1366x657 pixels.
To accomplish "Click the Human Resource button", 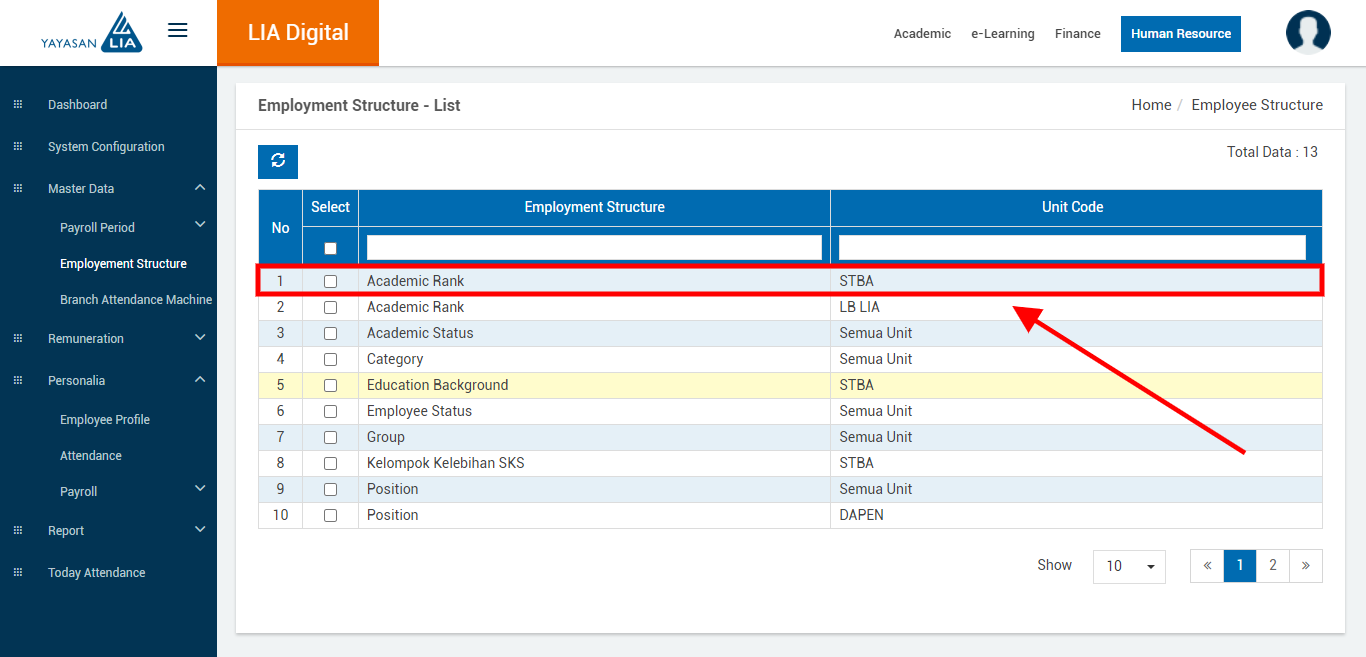I will coord(1180,34).
